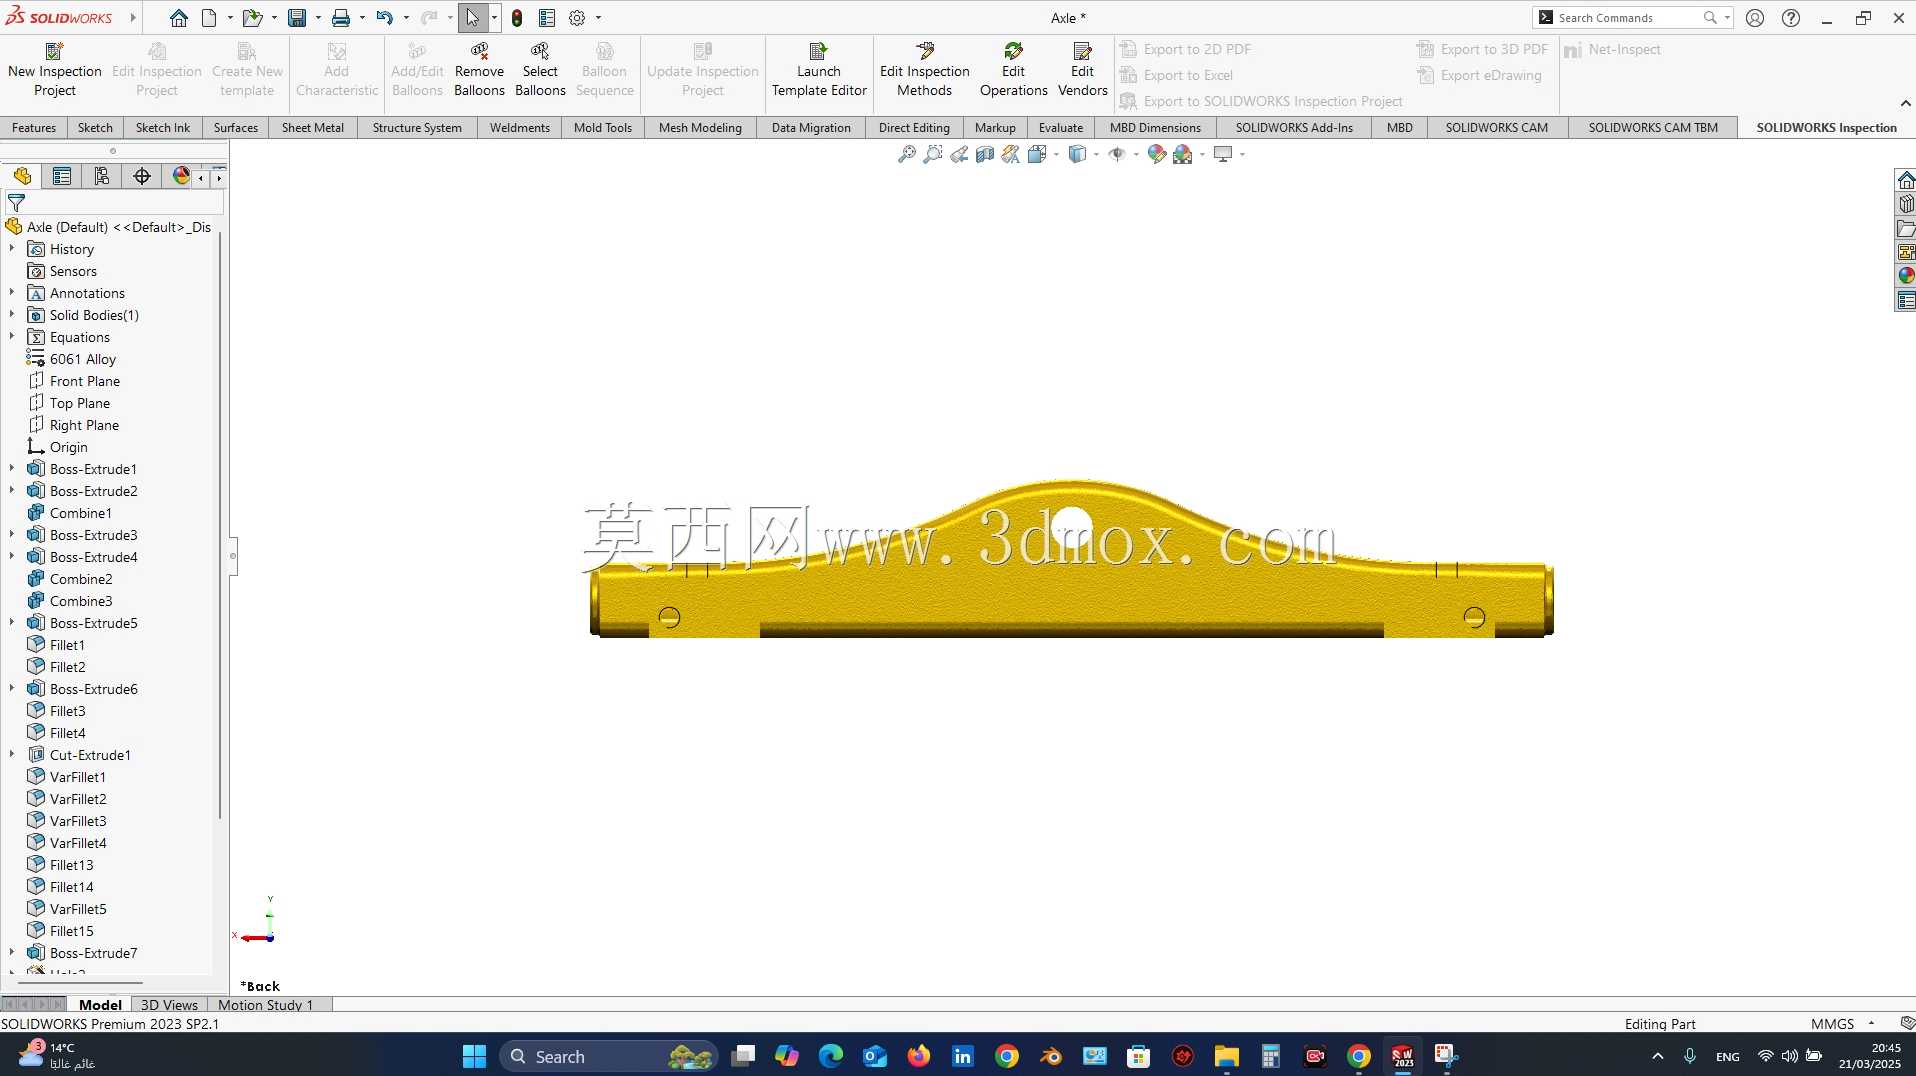
Task: Click the Display Style cube icon
Action: coord(1077,154)
